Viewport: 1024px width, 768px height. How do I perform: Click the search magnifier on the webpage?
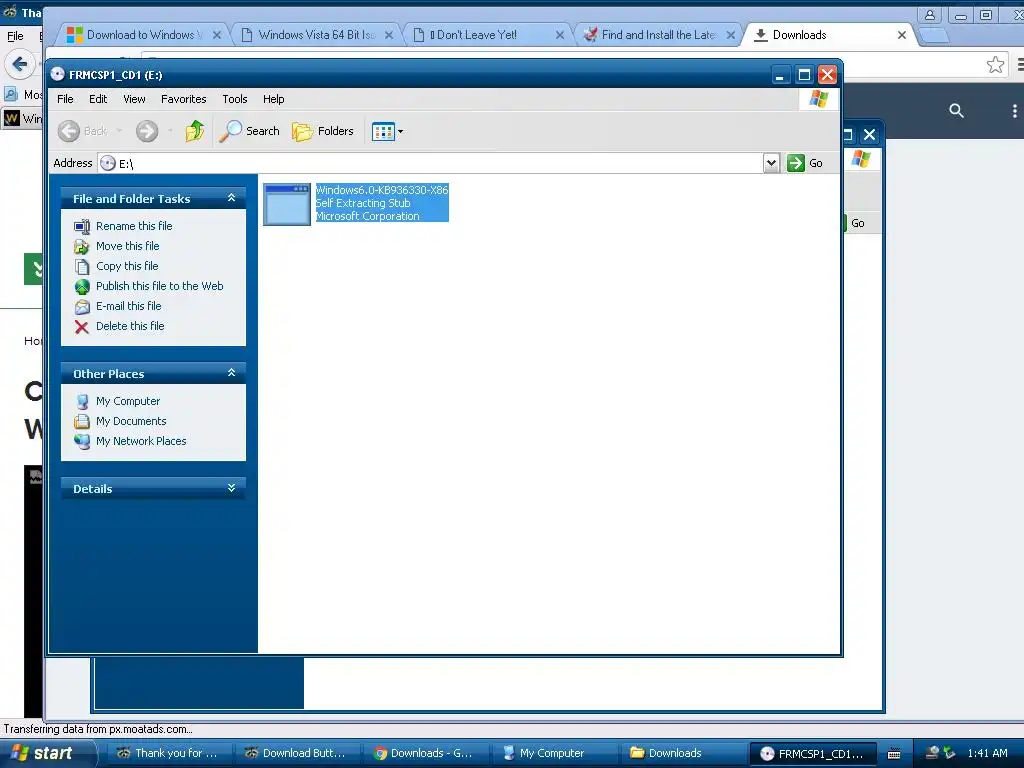[x=956, y=110]
